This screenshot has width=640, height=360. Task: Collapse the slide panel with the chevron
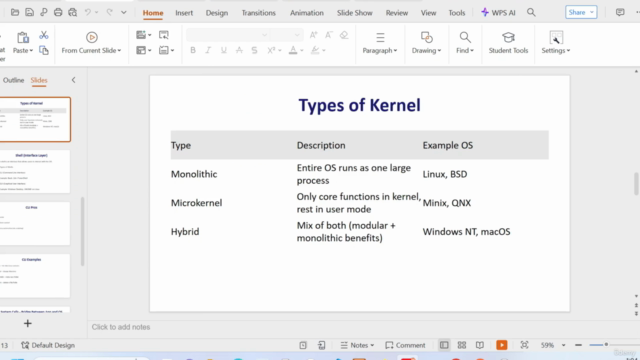[73, 80]
